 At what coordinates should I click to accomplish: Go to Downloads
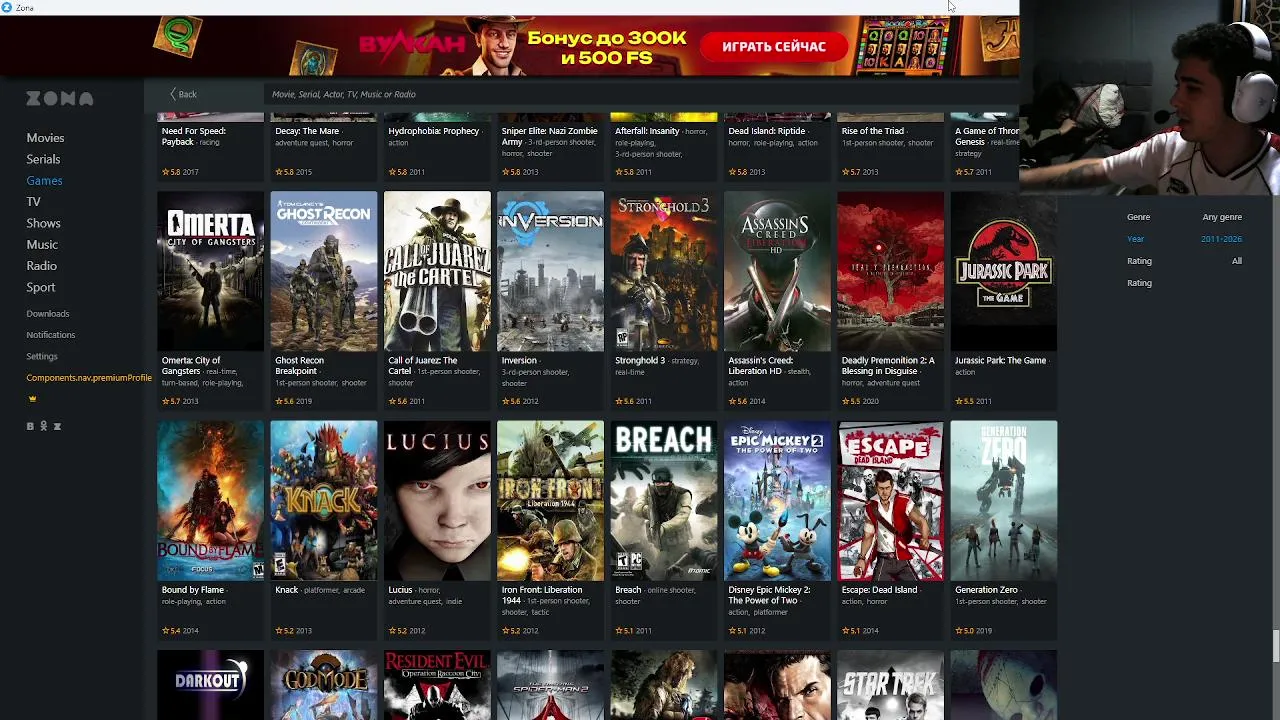pyautogui.click(x=48, y=314)
